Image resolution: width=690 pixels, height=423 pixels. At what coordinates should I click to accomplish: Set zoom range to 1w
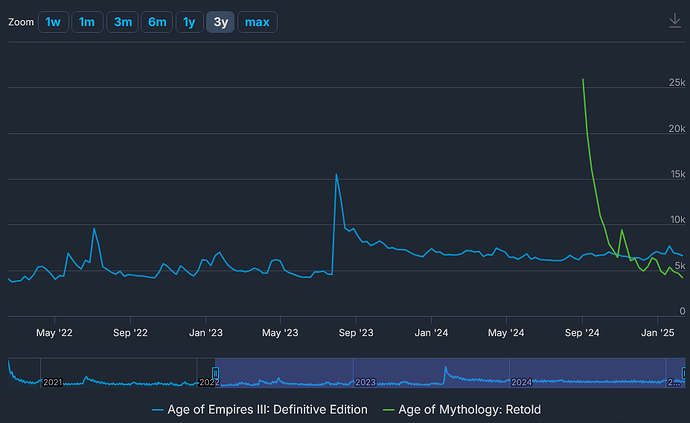click(x=53, y=22)
